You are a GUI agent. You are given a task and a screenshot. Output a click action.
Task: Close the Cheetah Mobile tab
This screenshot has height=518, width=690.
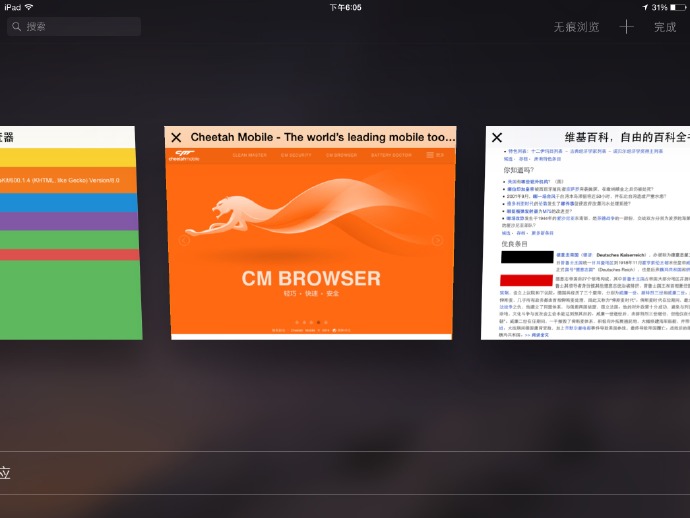click(x=176, y=138)
